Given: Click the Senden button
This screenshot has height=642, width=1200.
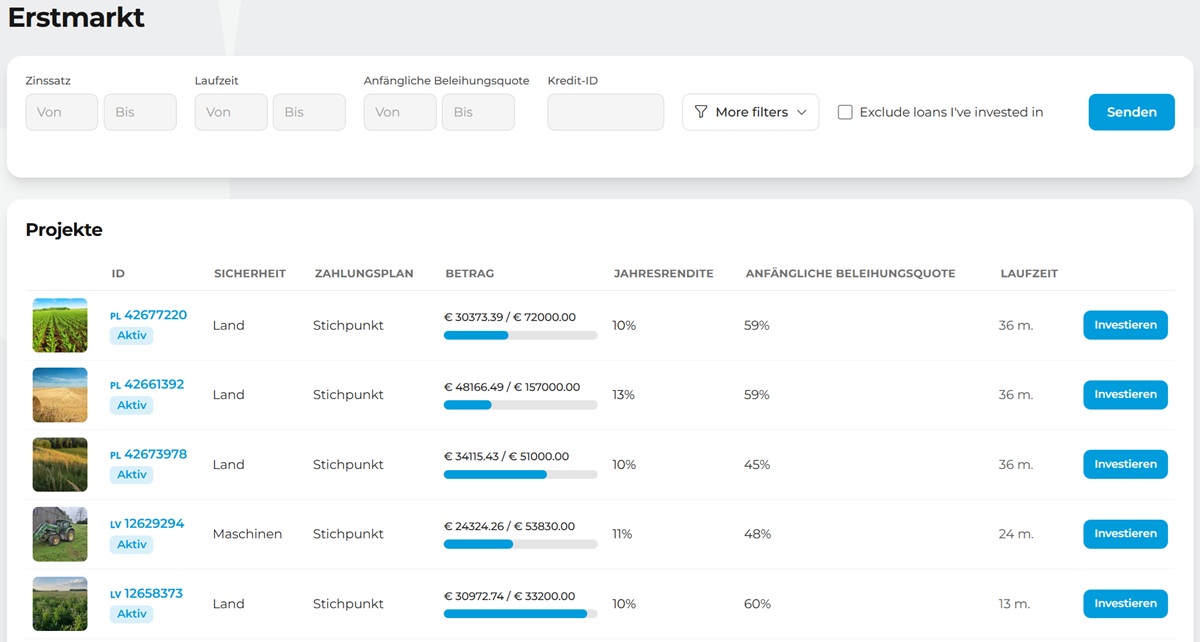Looking at the screenshot, I should coord(1132,112).
